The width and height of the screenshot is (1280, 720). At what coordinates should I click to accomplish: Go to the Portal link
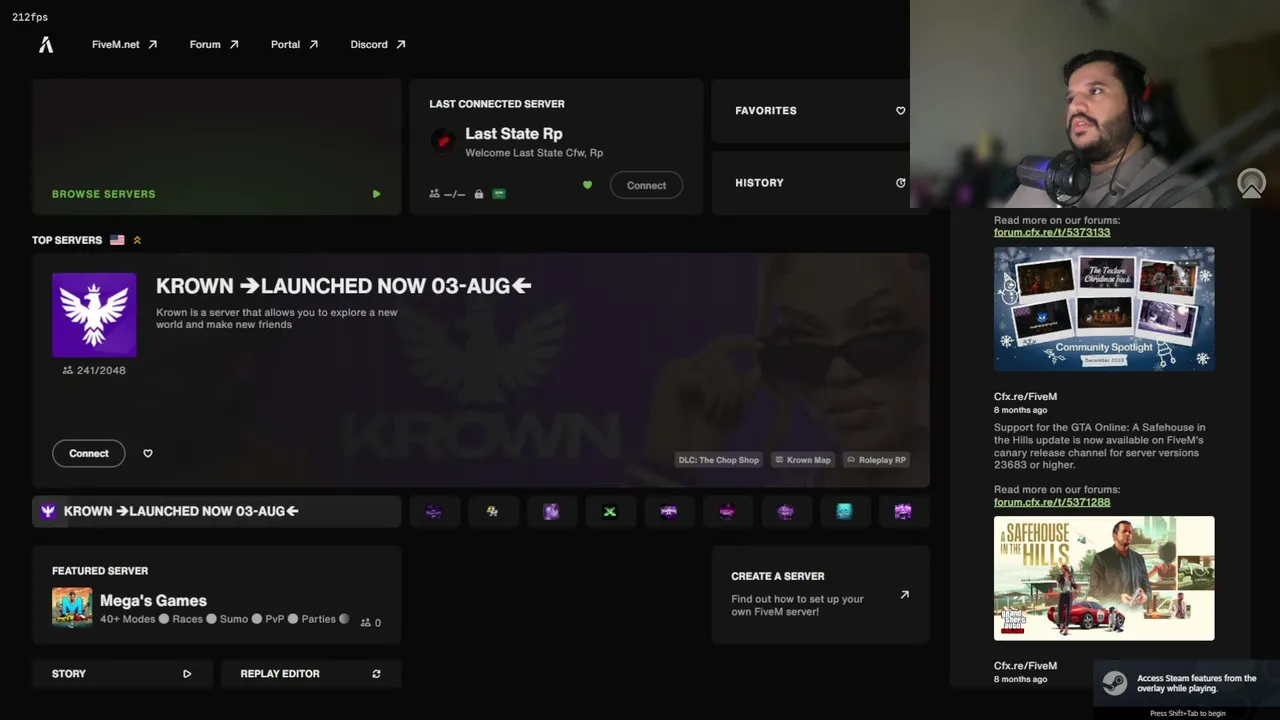[x=294, y=44]
